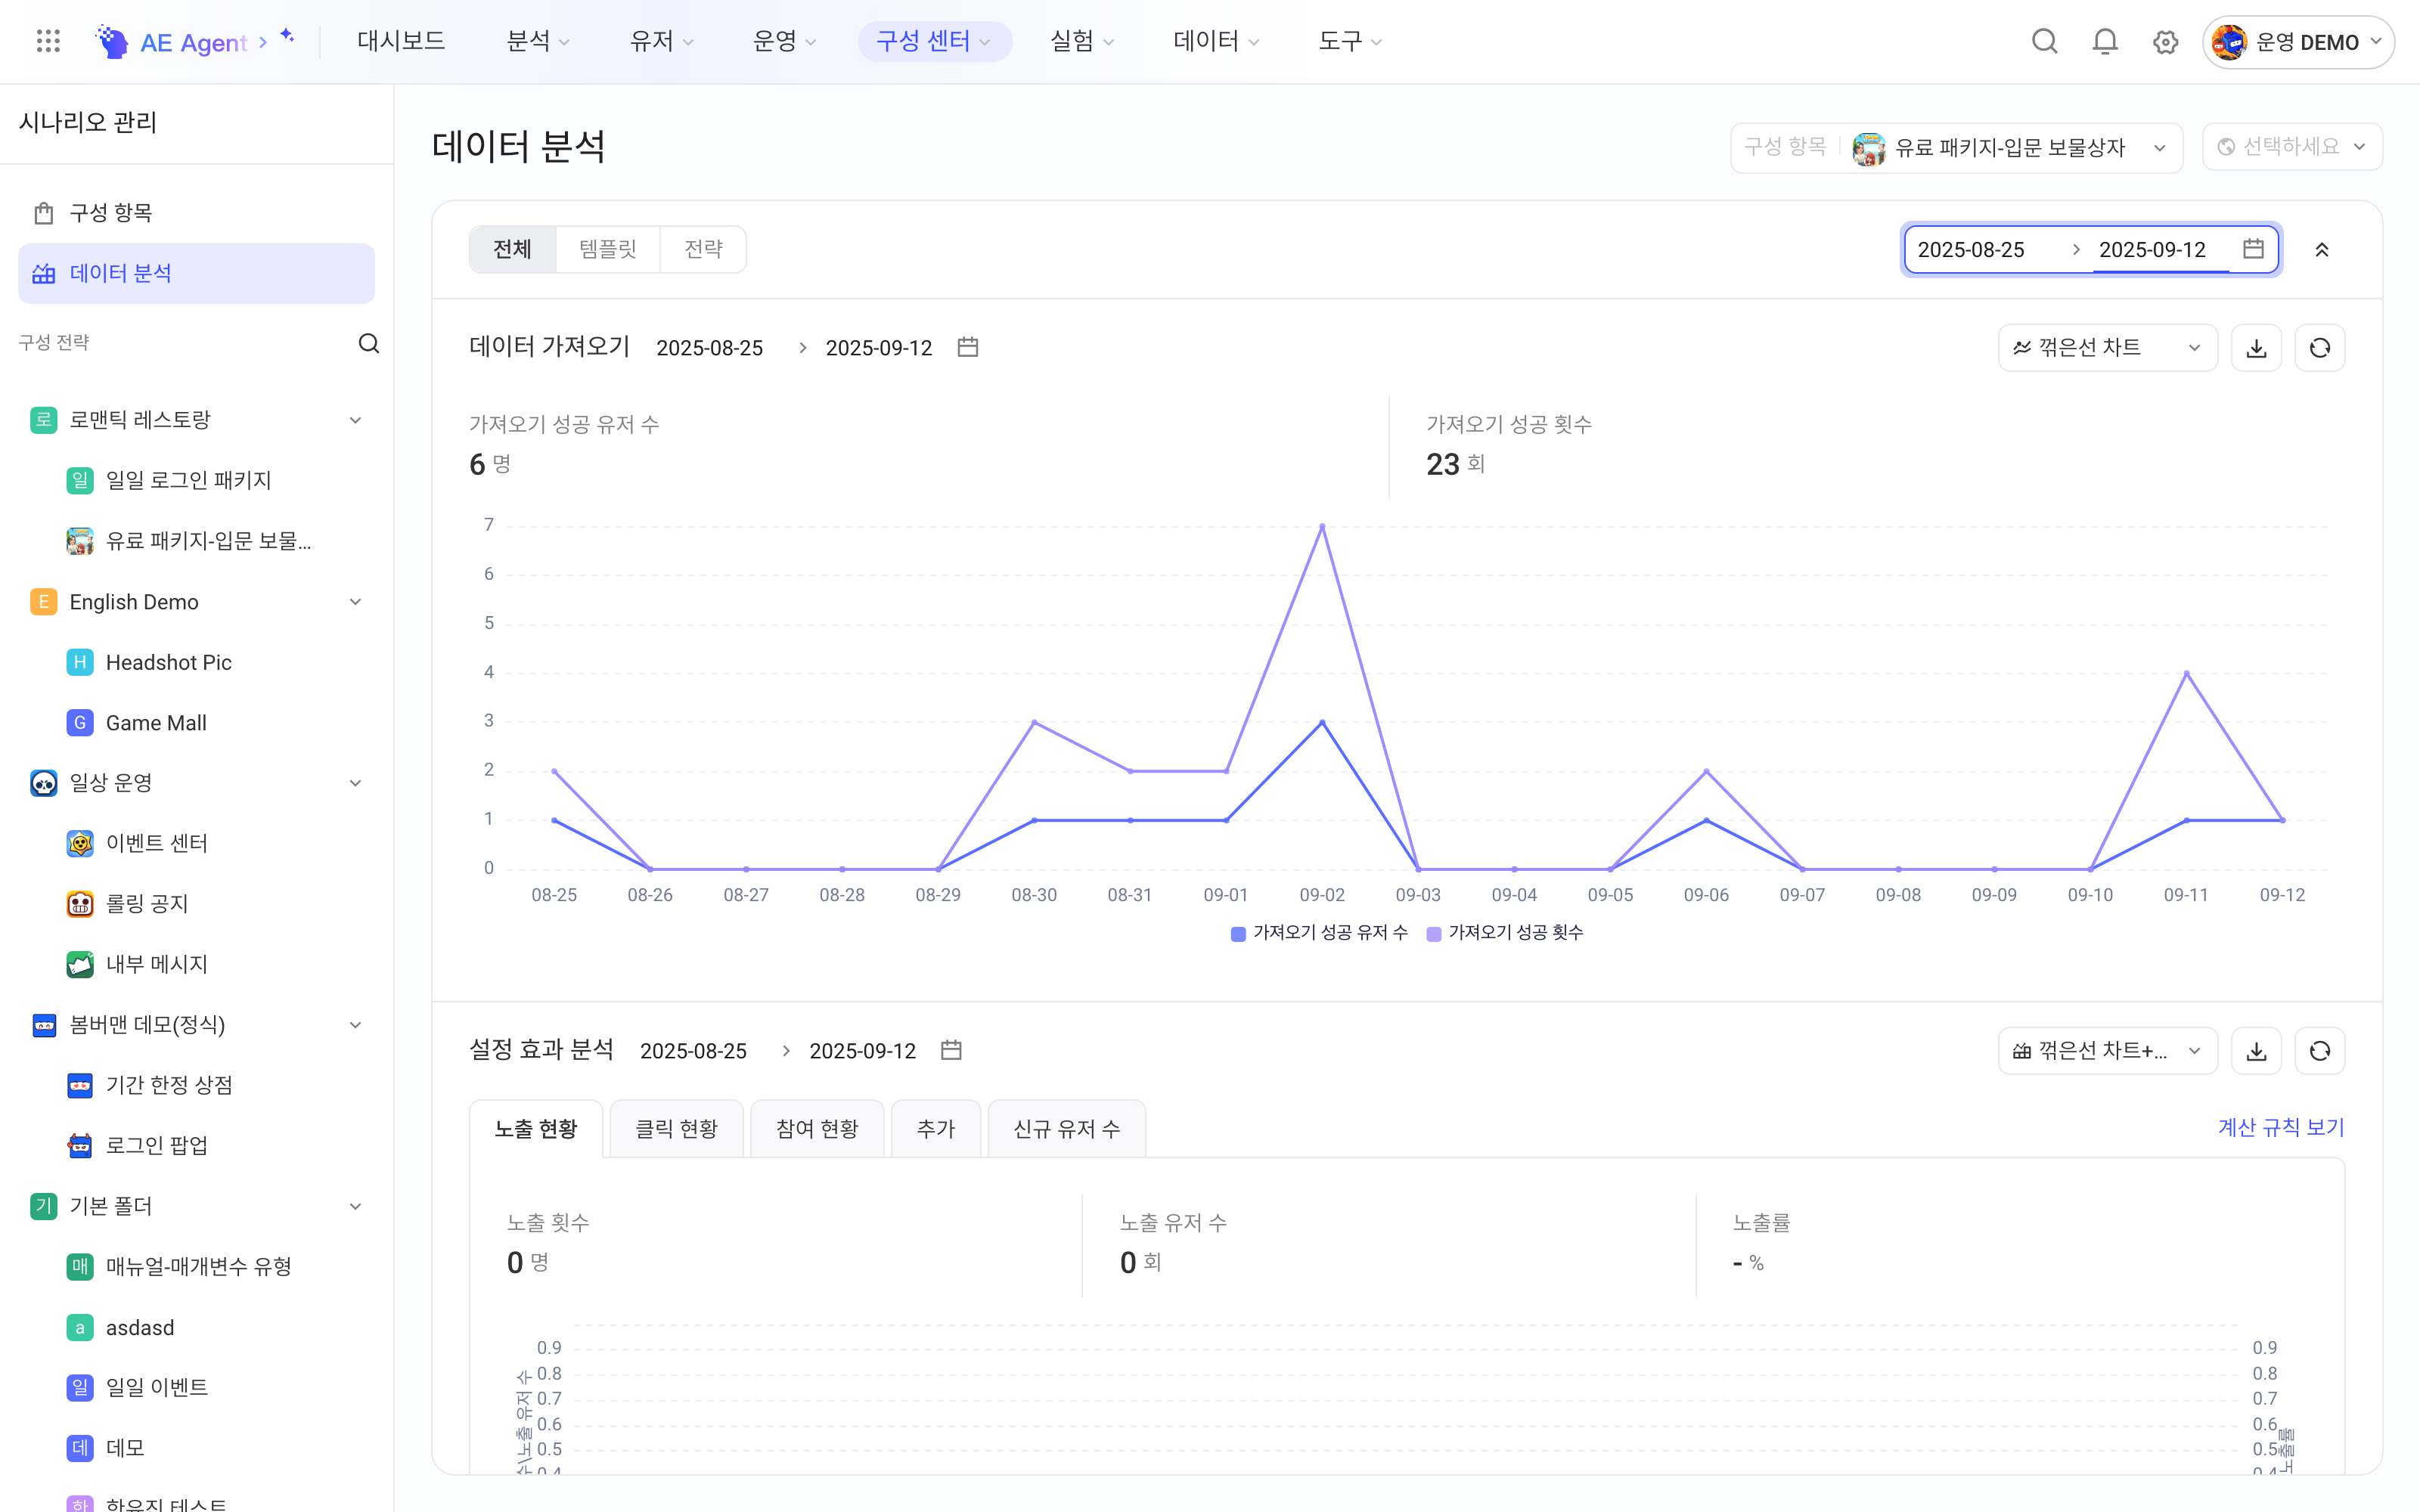The height and width of the screenshot is (1512, 2420).
Task: Open the app grid launcher icon
Action: coord(48,41)
